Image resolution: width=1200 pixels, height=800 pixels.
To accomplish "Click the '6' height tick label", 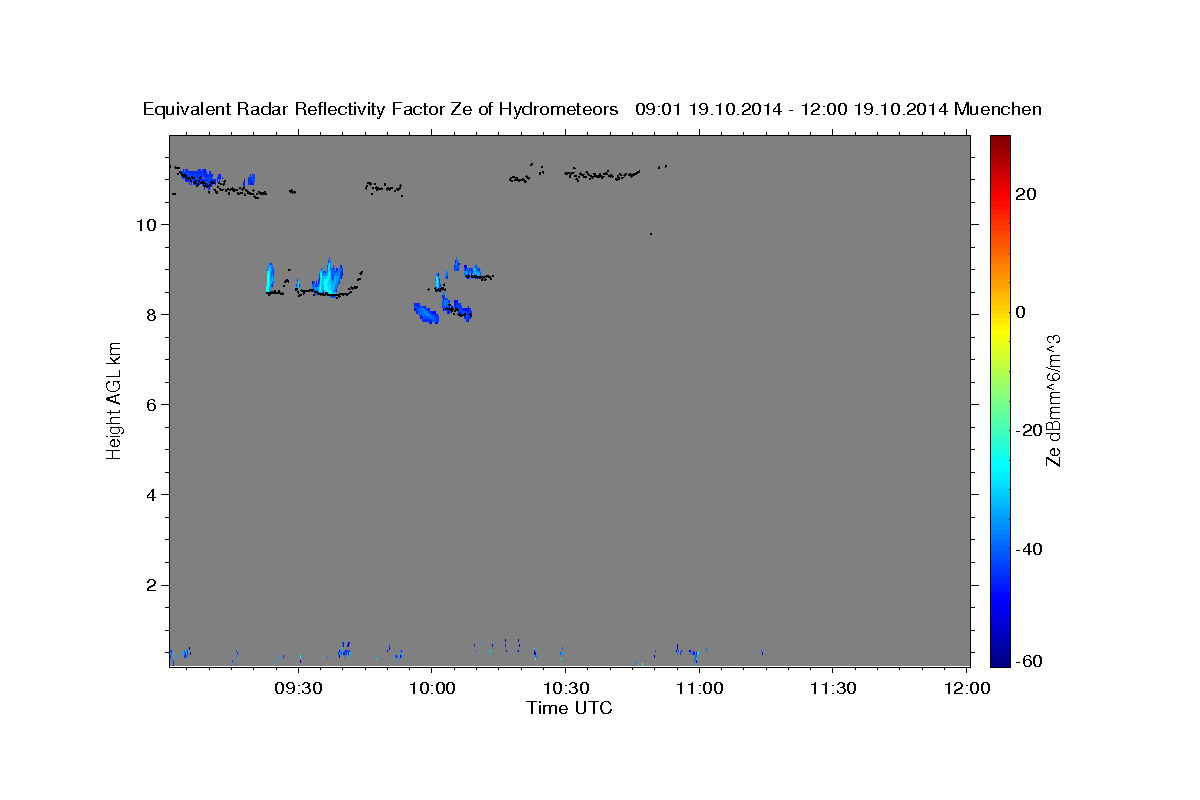I will tap(153, 404).
